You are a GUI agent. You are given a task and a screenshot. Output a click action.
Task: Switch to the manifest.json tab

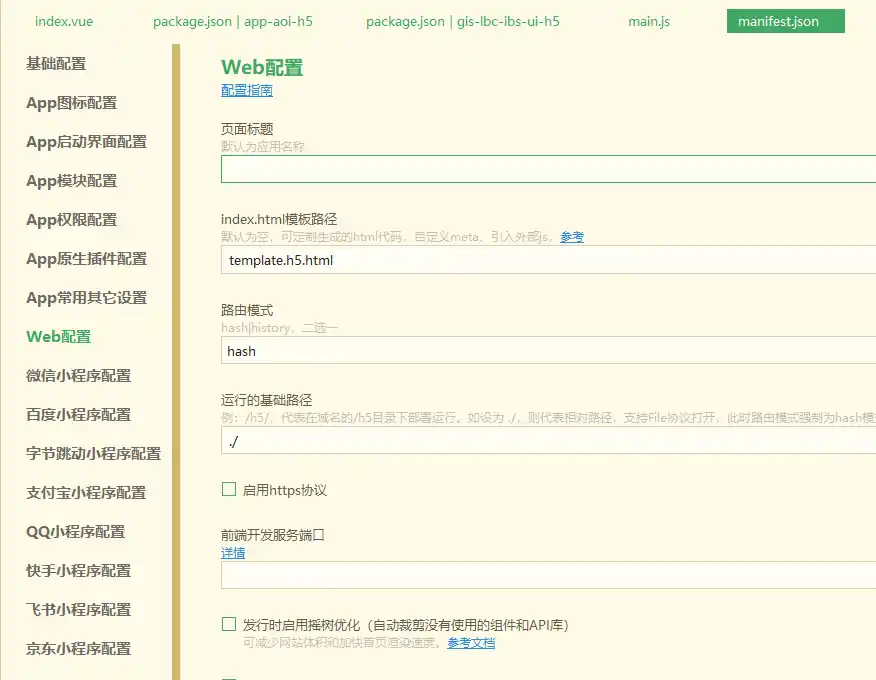(785, 20)
